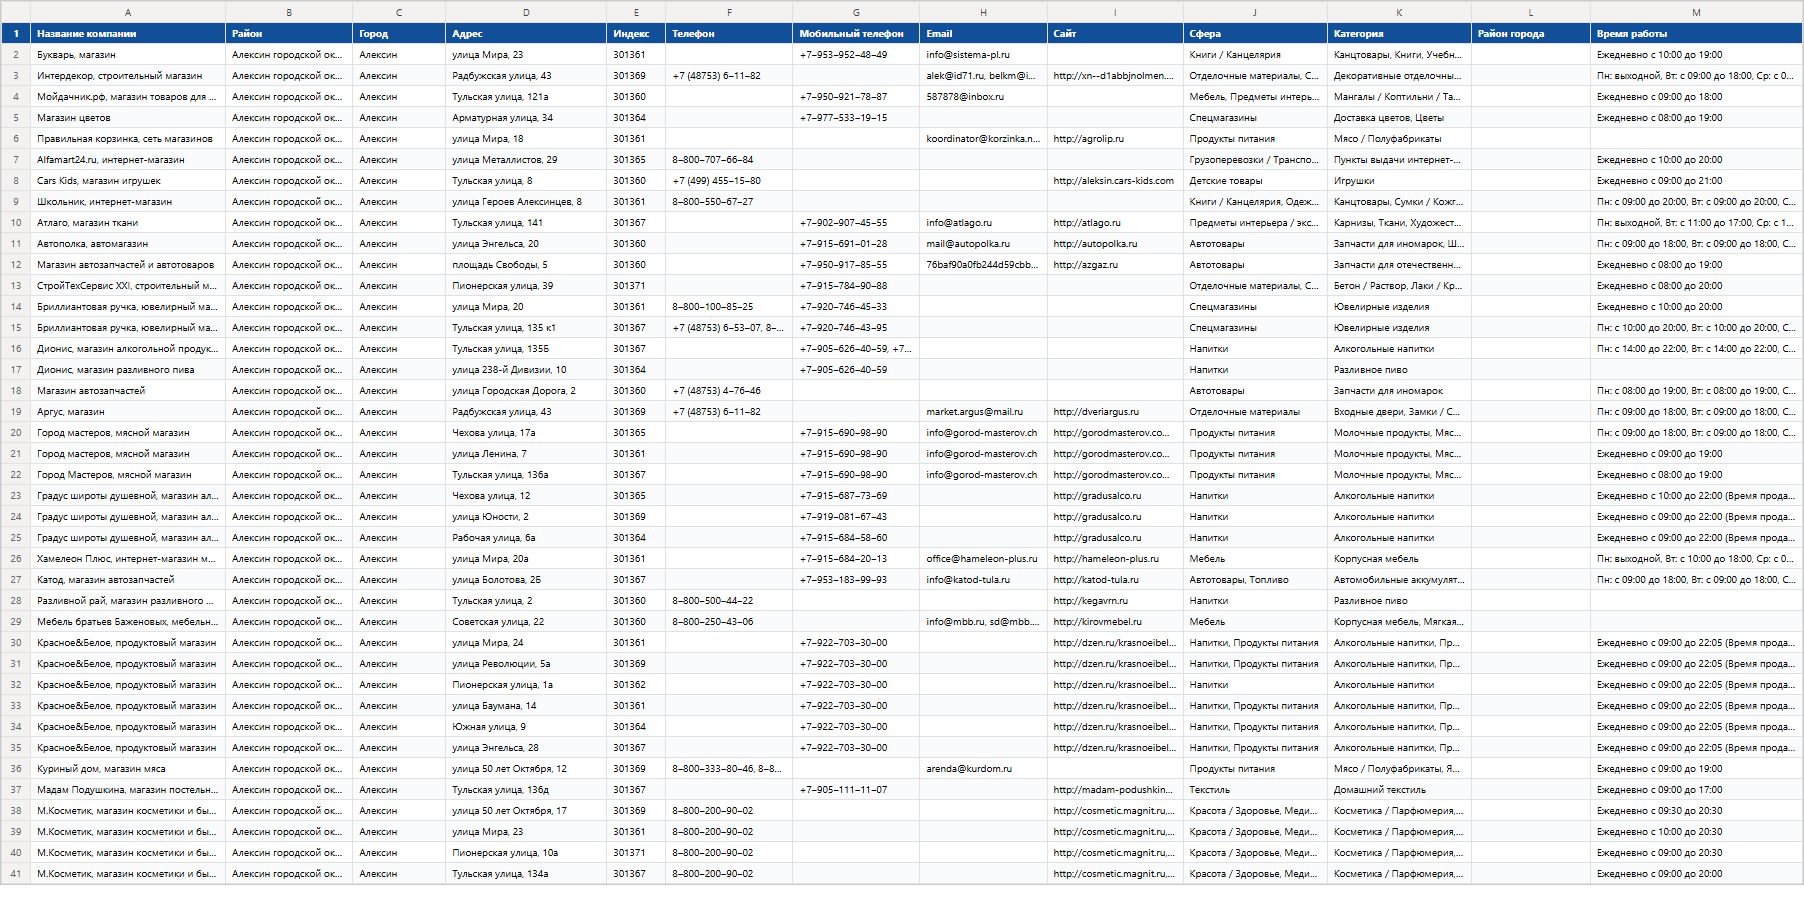1804x902 pixels.
Task: Click address 'Тульская улица, 121а'
Action: click(526, 97)
